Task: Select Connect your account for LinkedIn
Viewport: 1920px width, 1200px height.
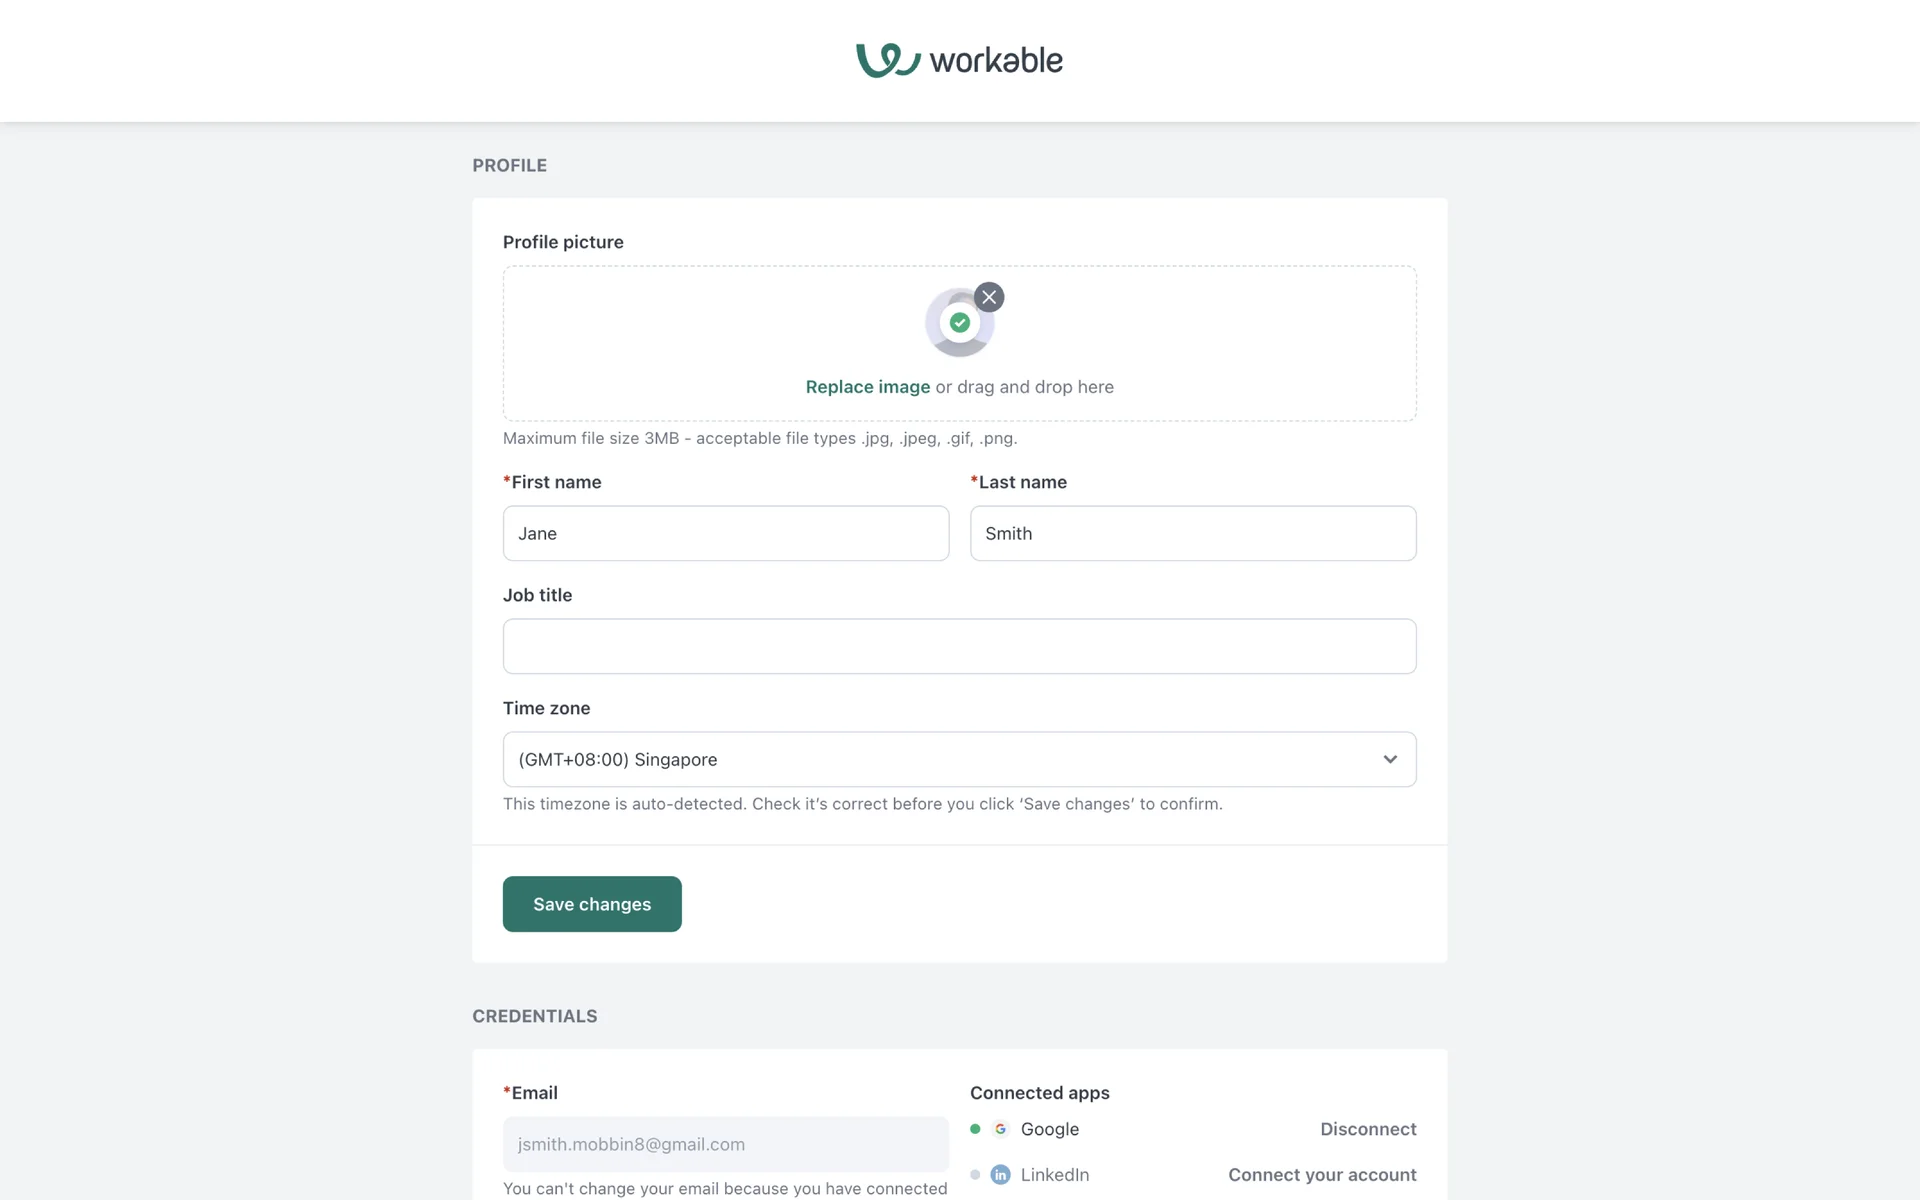Action: click(x=1321, y=1175)
